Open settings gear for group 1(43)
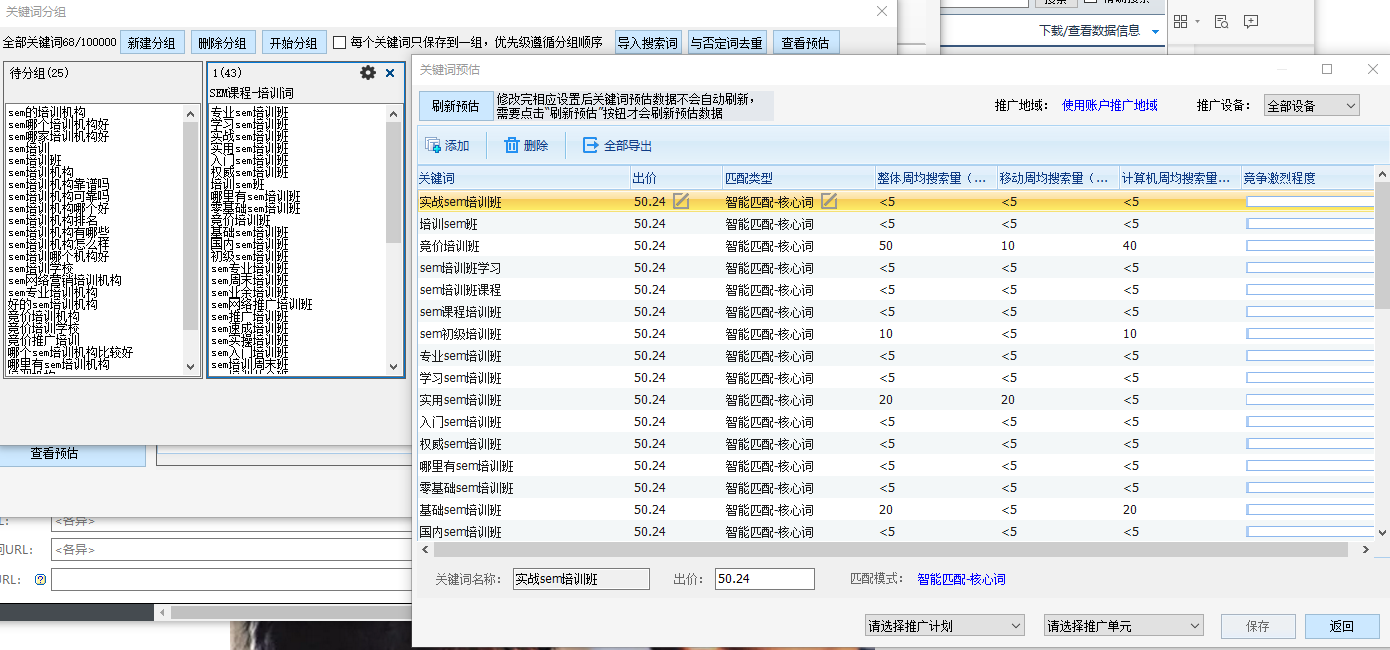 368,73
